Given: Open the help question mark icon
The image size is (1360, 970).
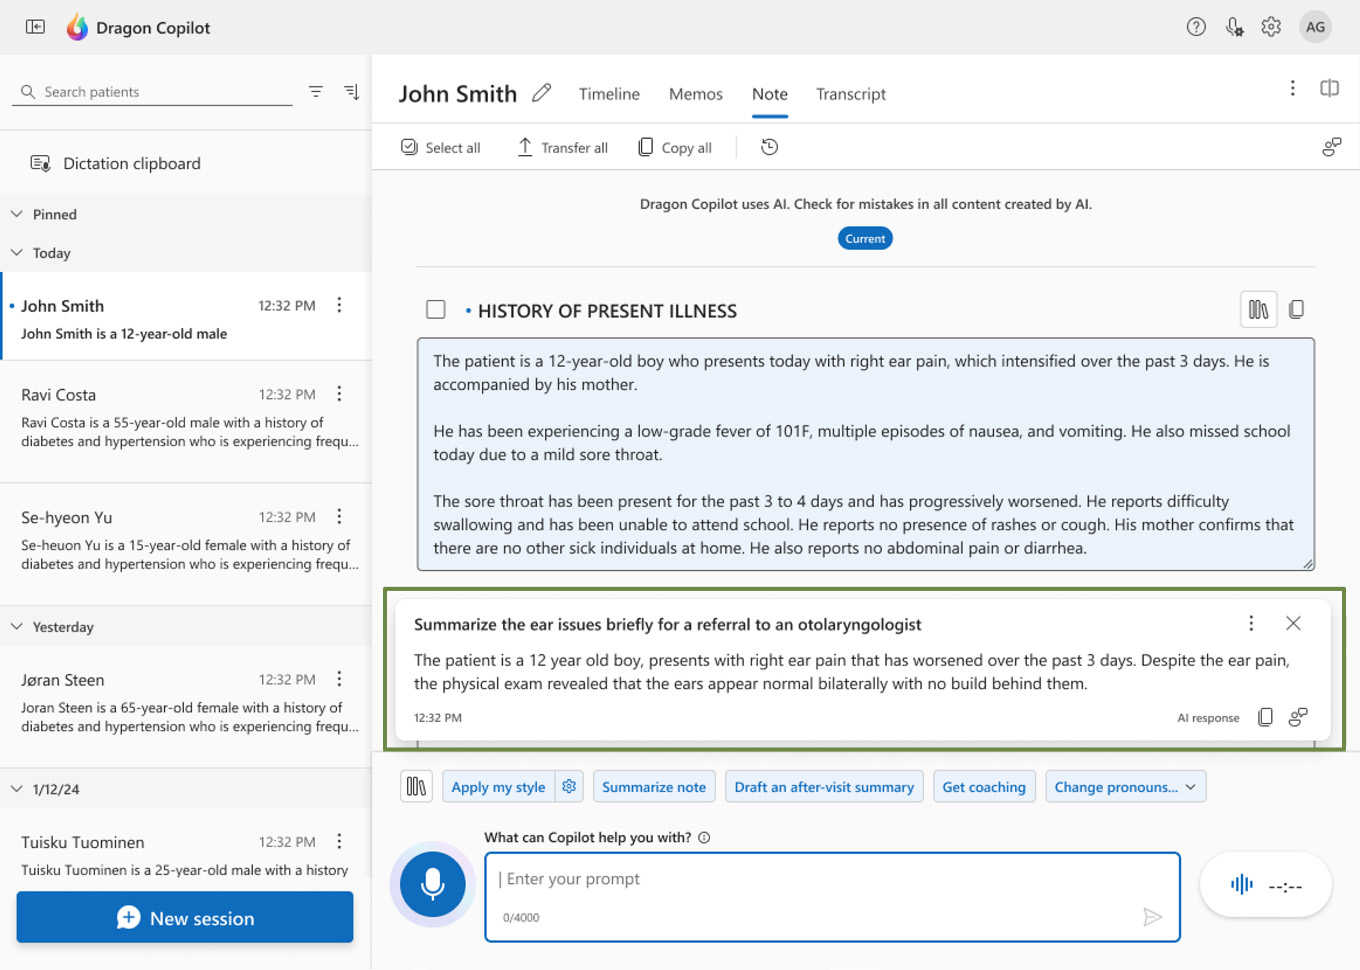Looking at the screenshot, I should tap(1196, 27).
